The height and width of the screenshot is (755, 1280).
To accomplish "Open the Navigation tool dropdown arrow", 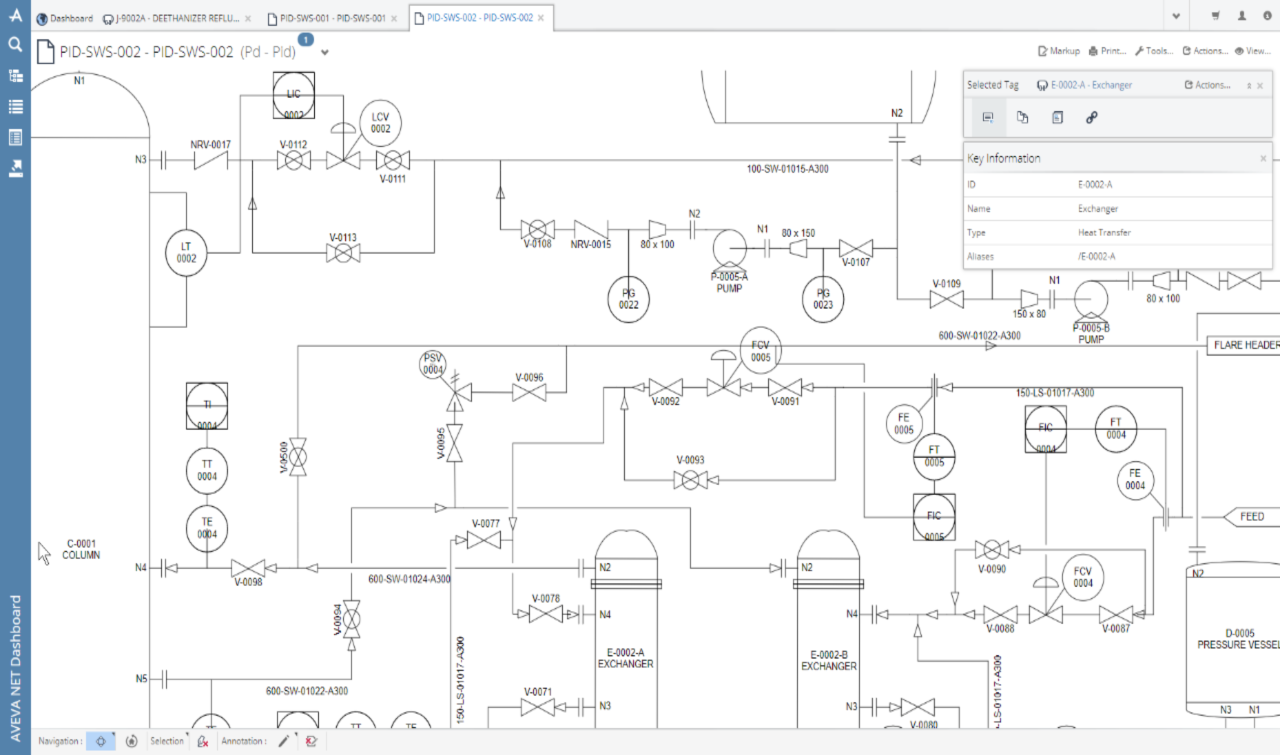I will (x=114, y=735).
